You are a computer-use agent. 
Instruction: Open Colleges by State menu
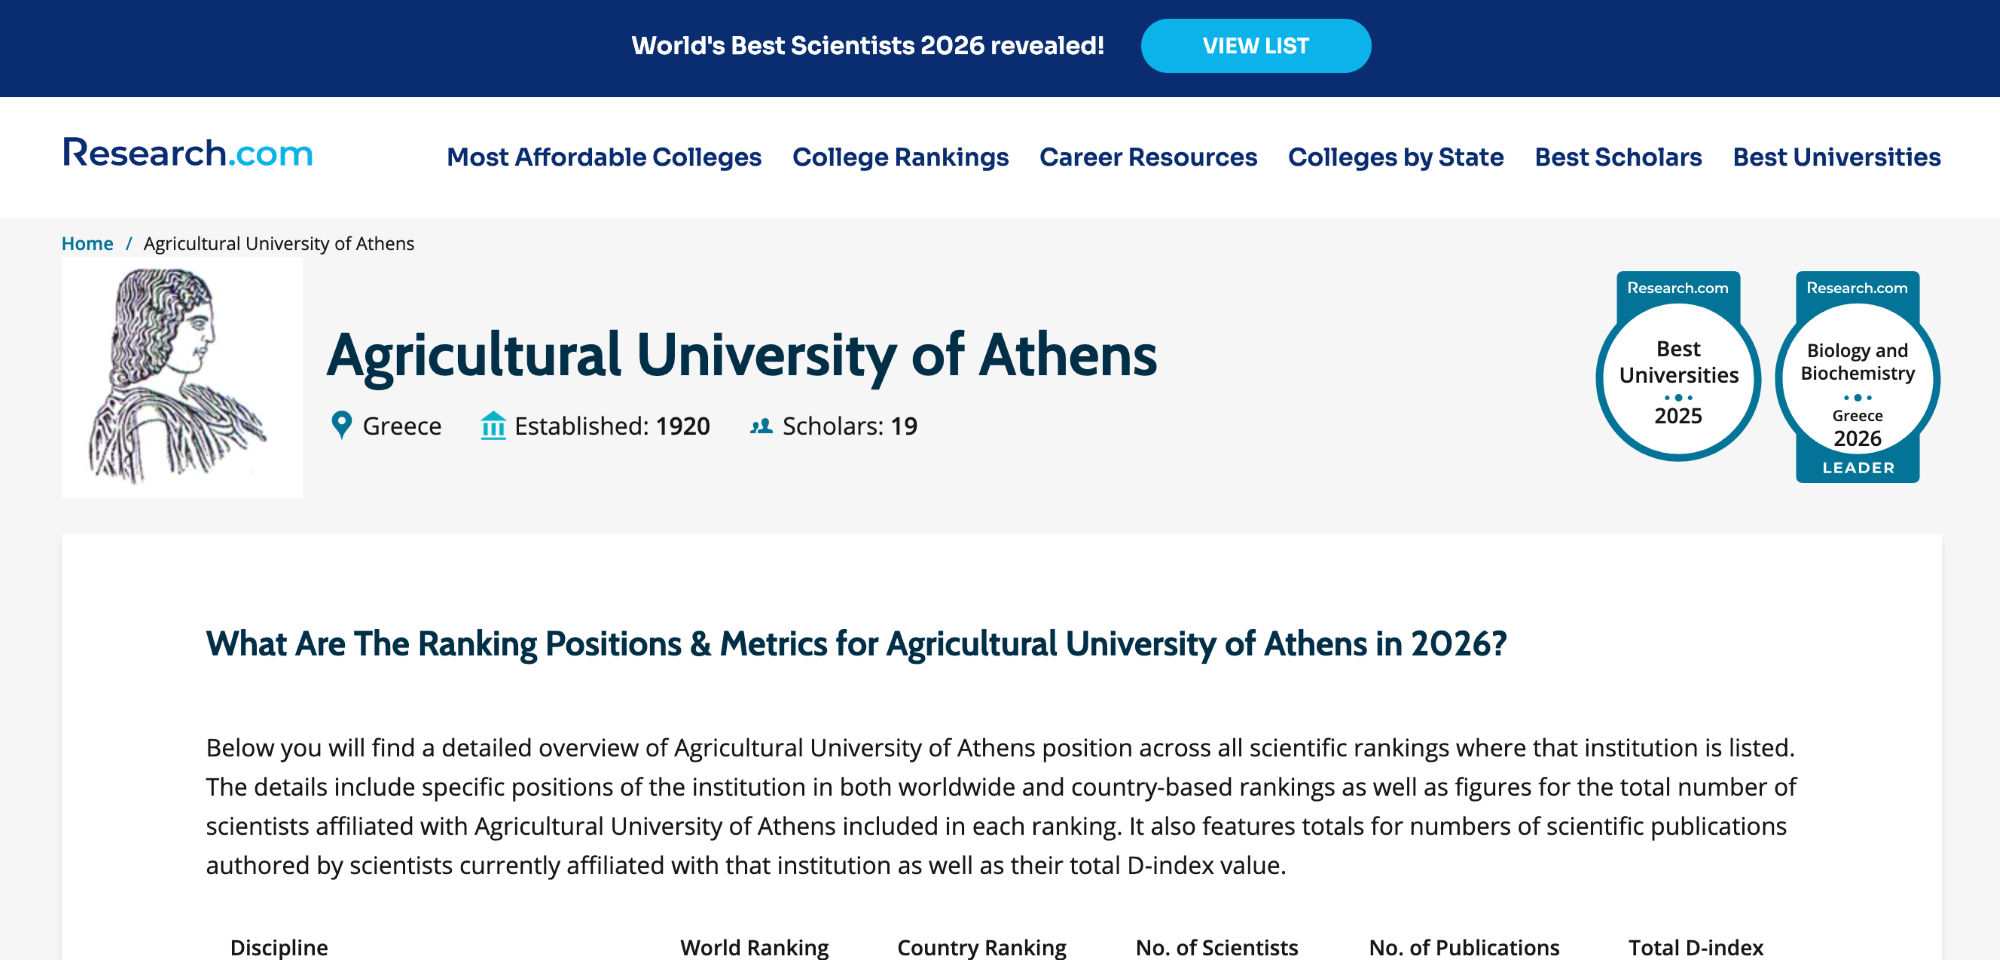click(1396, 157)
